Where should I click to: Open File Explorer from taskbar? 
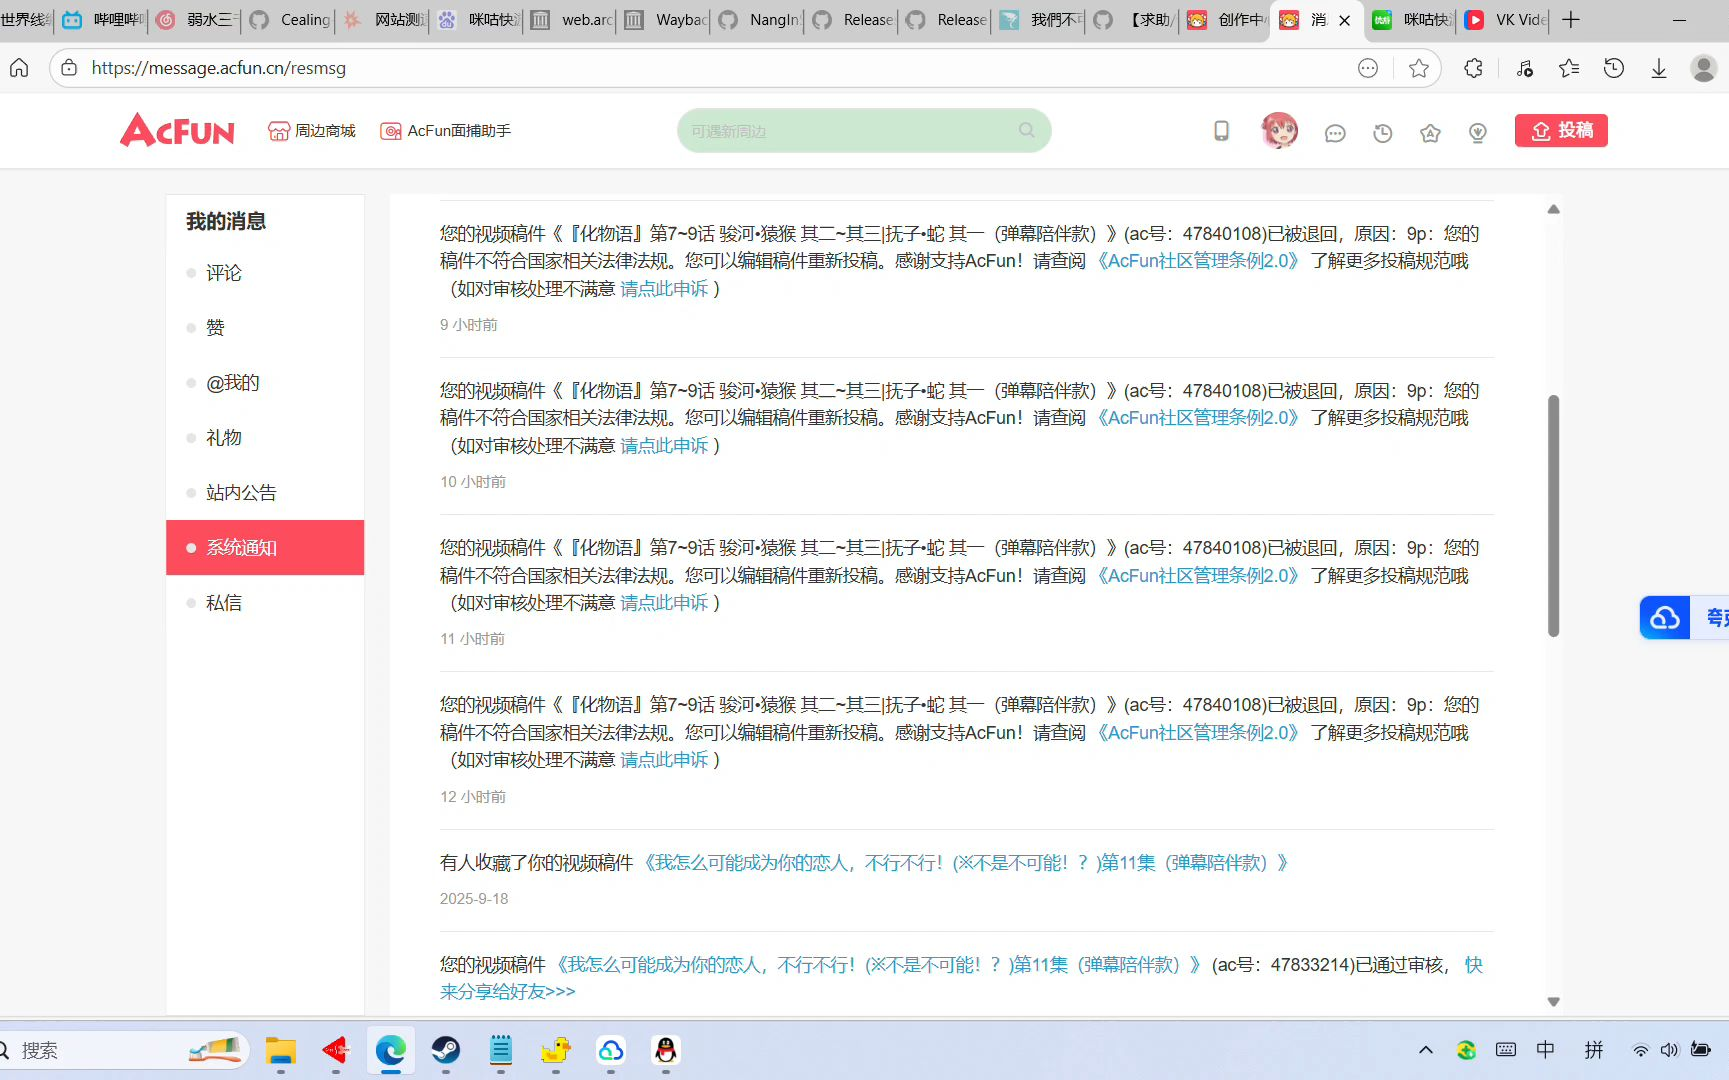click(281, 1050)
